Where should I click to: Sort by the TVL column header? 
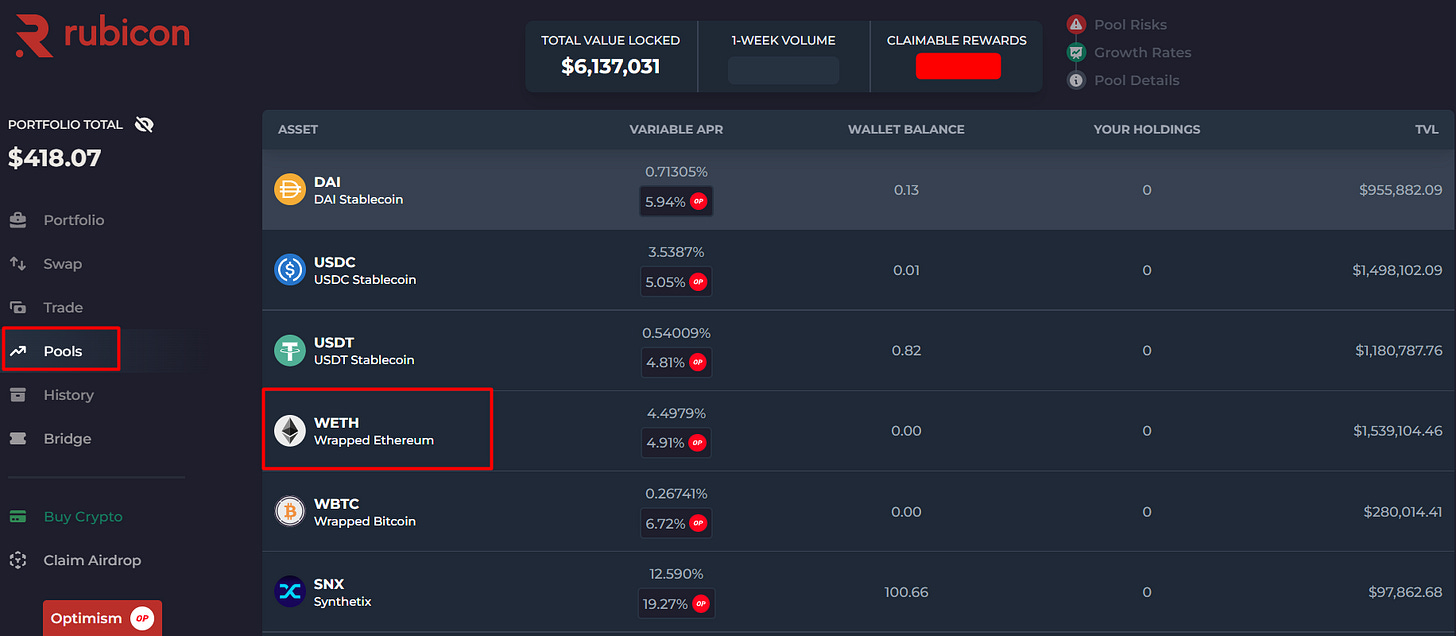click(1427, 130)
